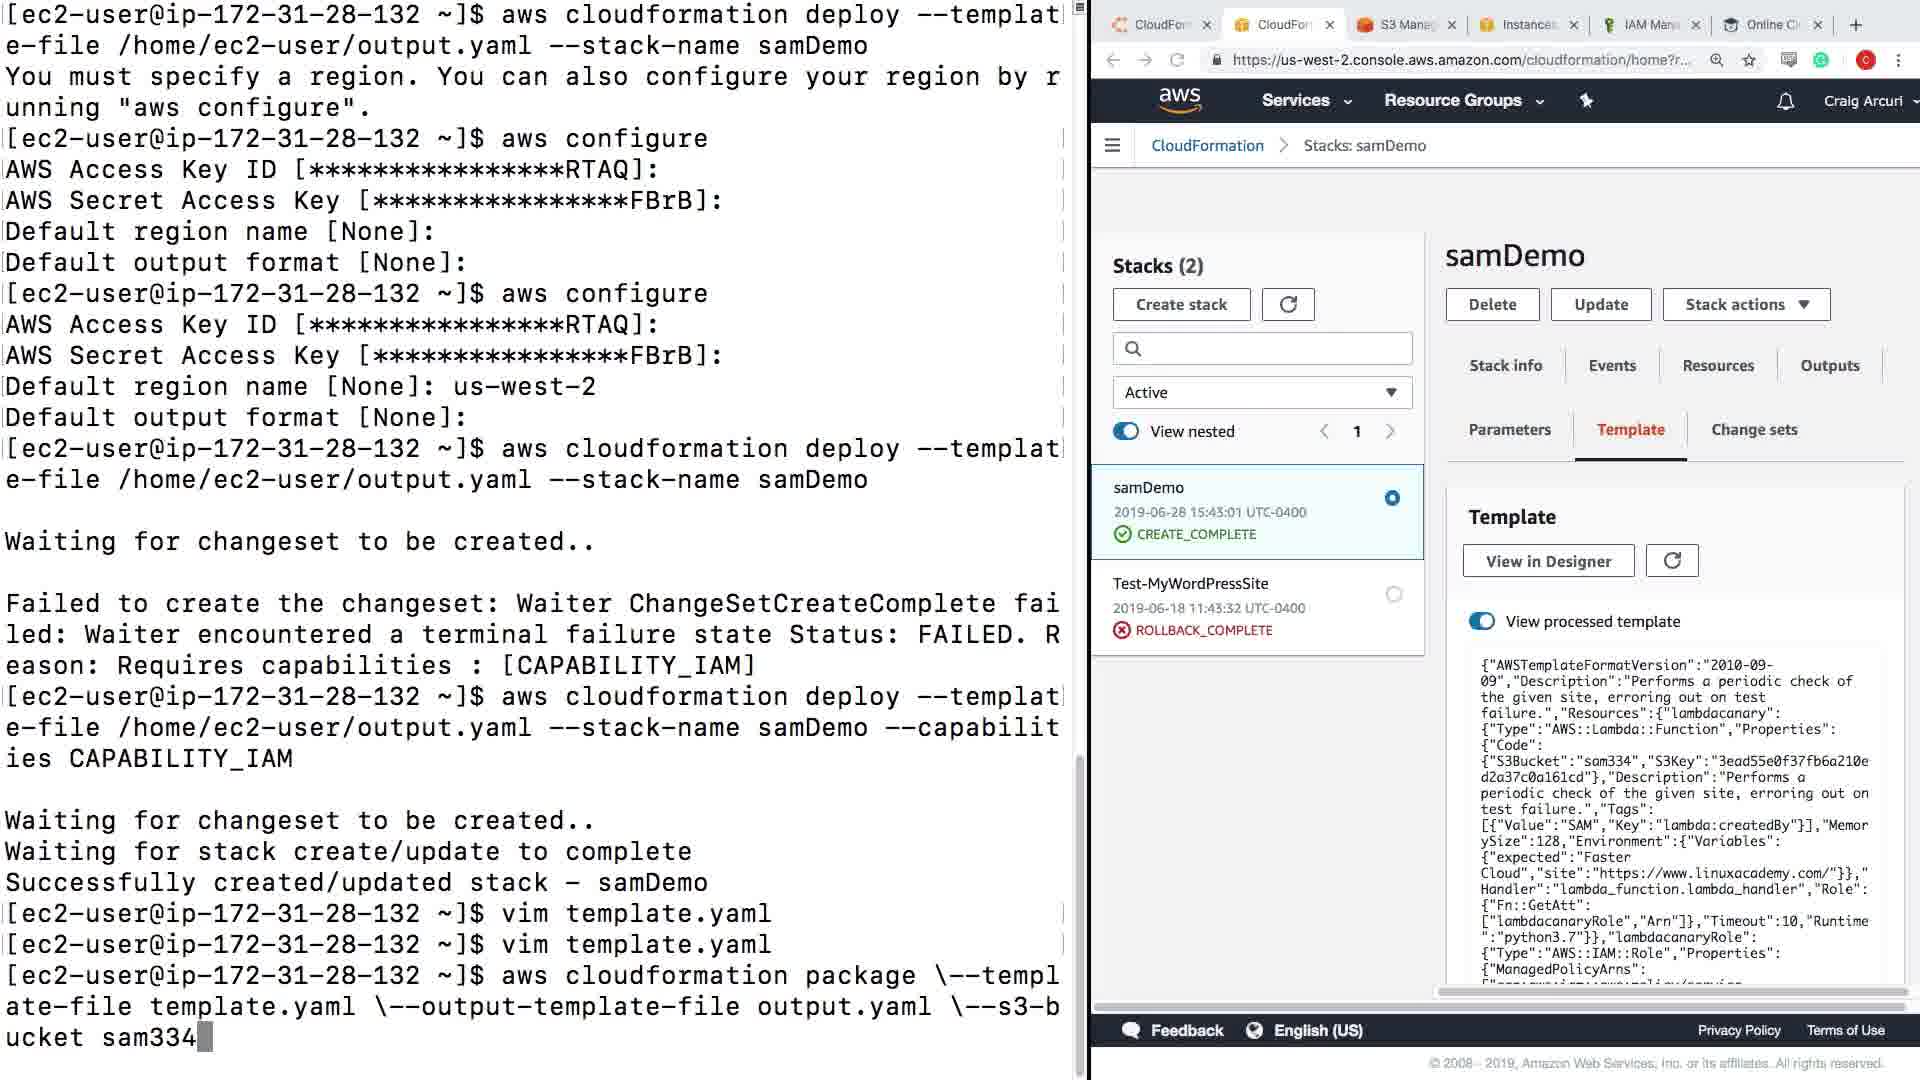Click View in Designer button

point(1548,562)
